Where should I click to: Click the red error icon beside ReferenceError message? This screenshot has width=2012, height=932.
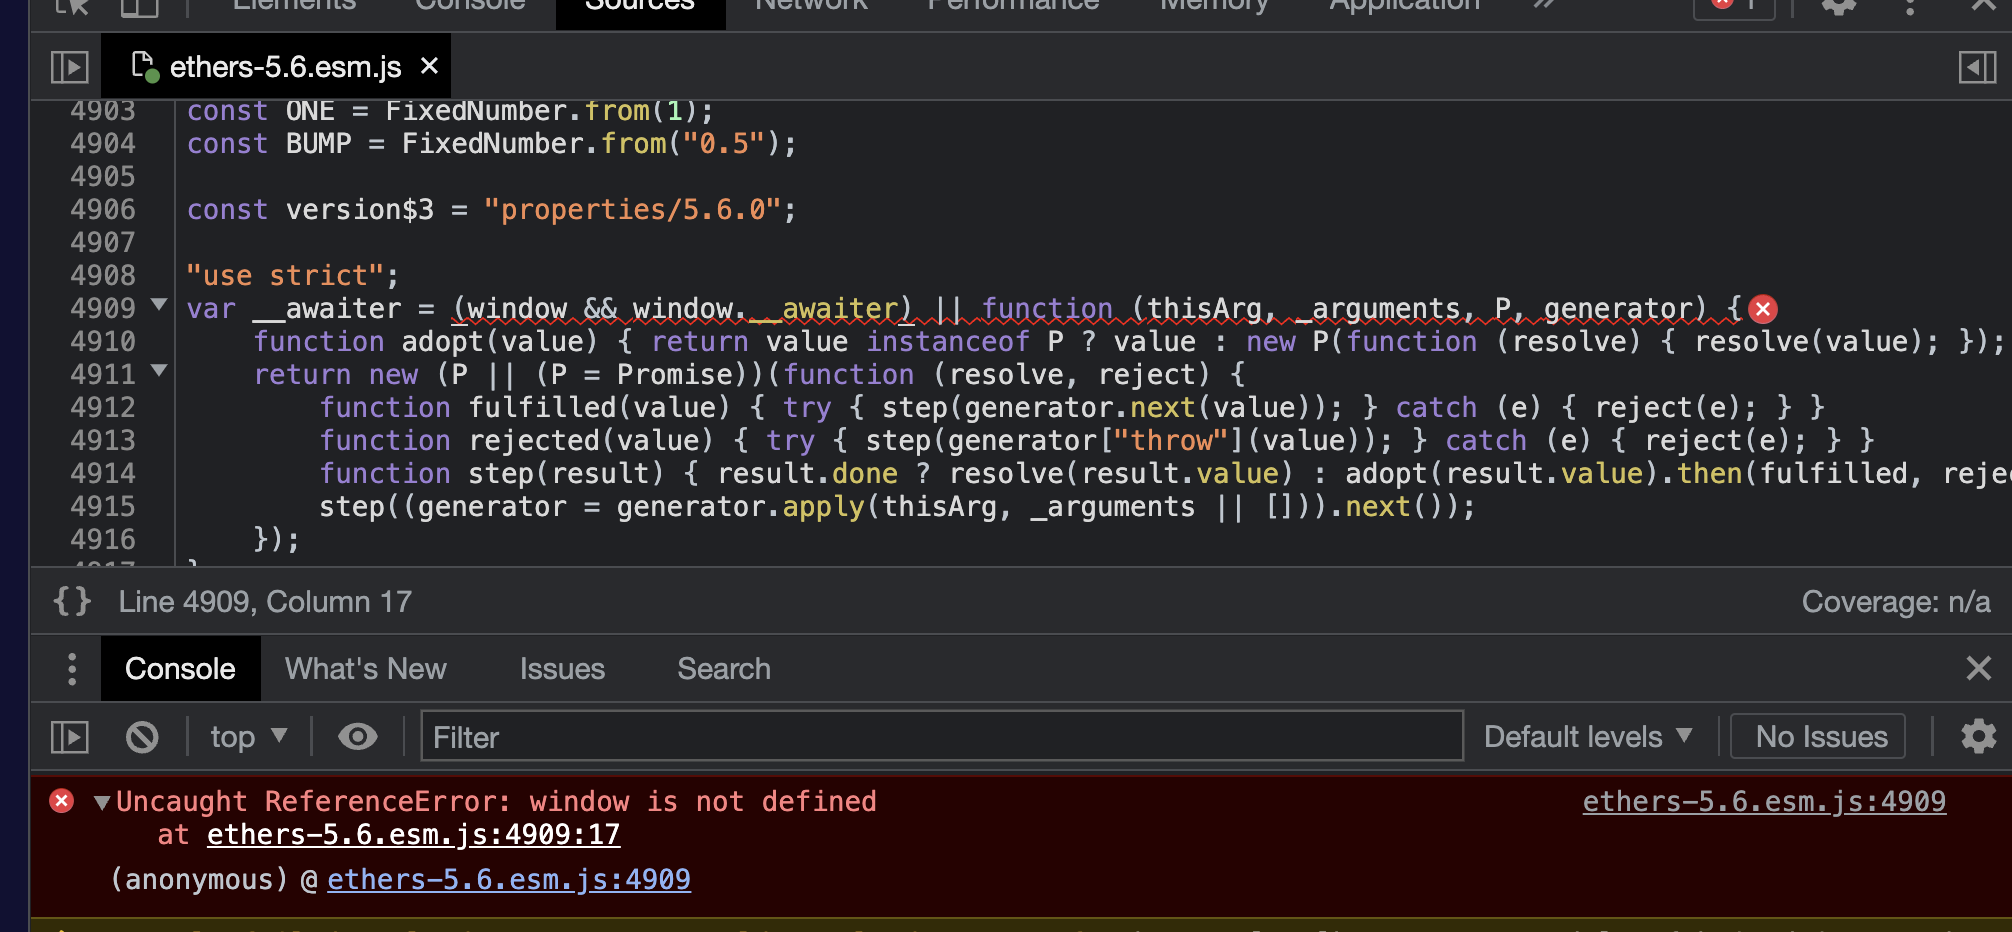tap(61, 801)
